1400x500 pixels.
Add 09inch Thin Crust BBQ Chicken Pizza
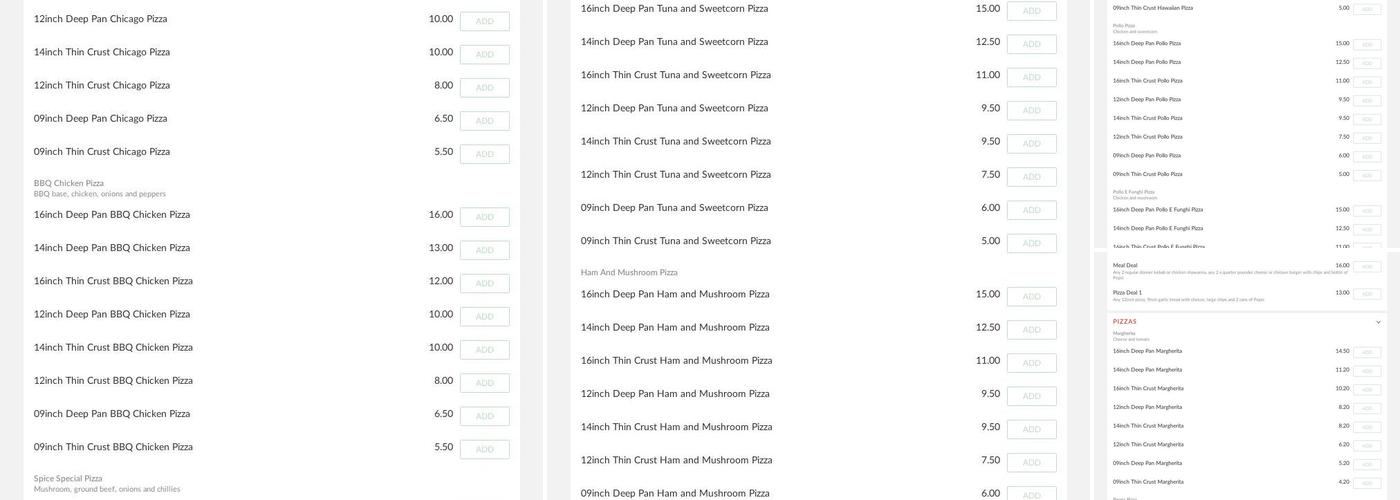click(484, 450)
